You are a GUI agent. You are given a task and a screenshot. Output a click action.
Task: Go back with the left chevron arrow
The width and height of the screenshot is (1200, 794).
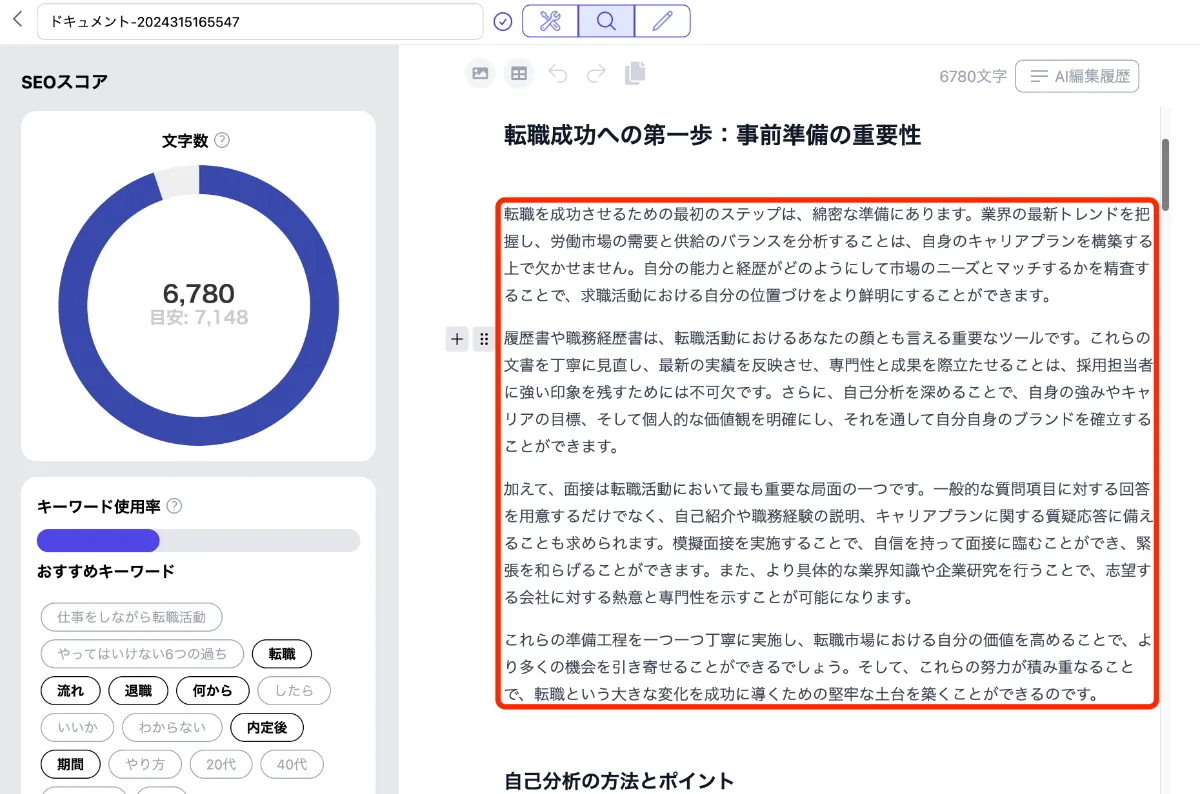[17, 20]
